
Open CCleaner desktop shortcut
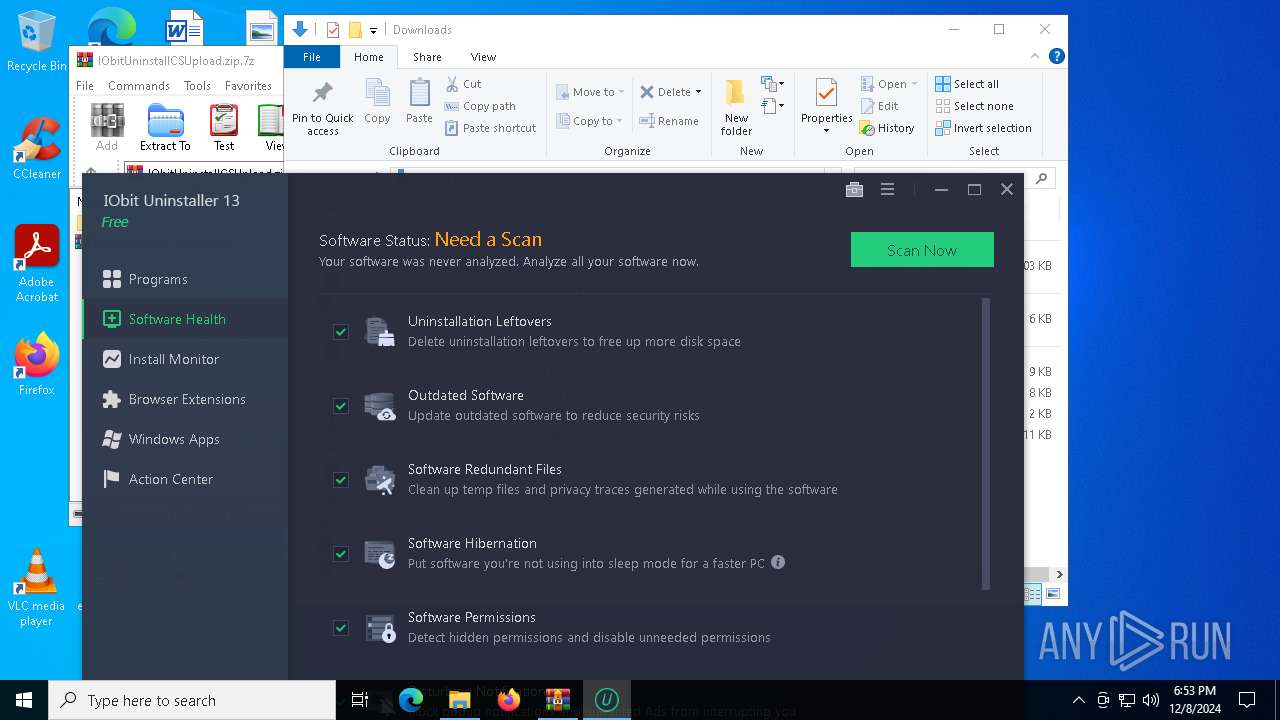pyautogui.click(x=37, y=148)
